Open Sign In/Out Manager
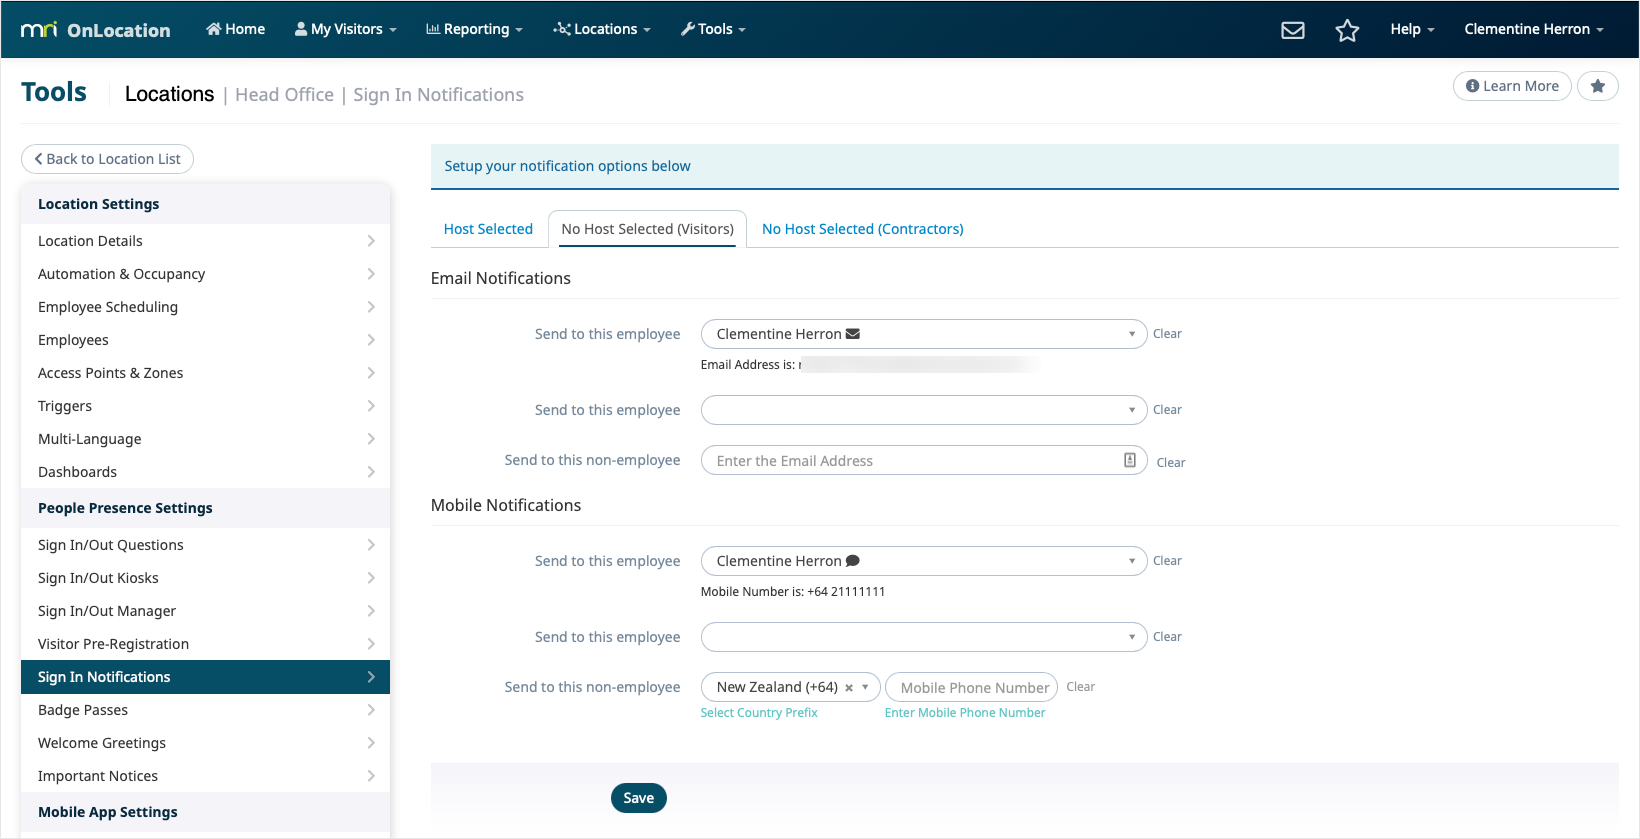1640x839 pixels. pyautogui.click(x=205, y=611)
